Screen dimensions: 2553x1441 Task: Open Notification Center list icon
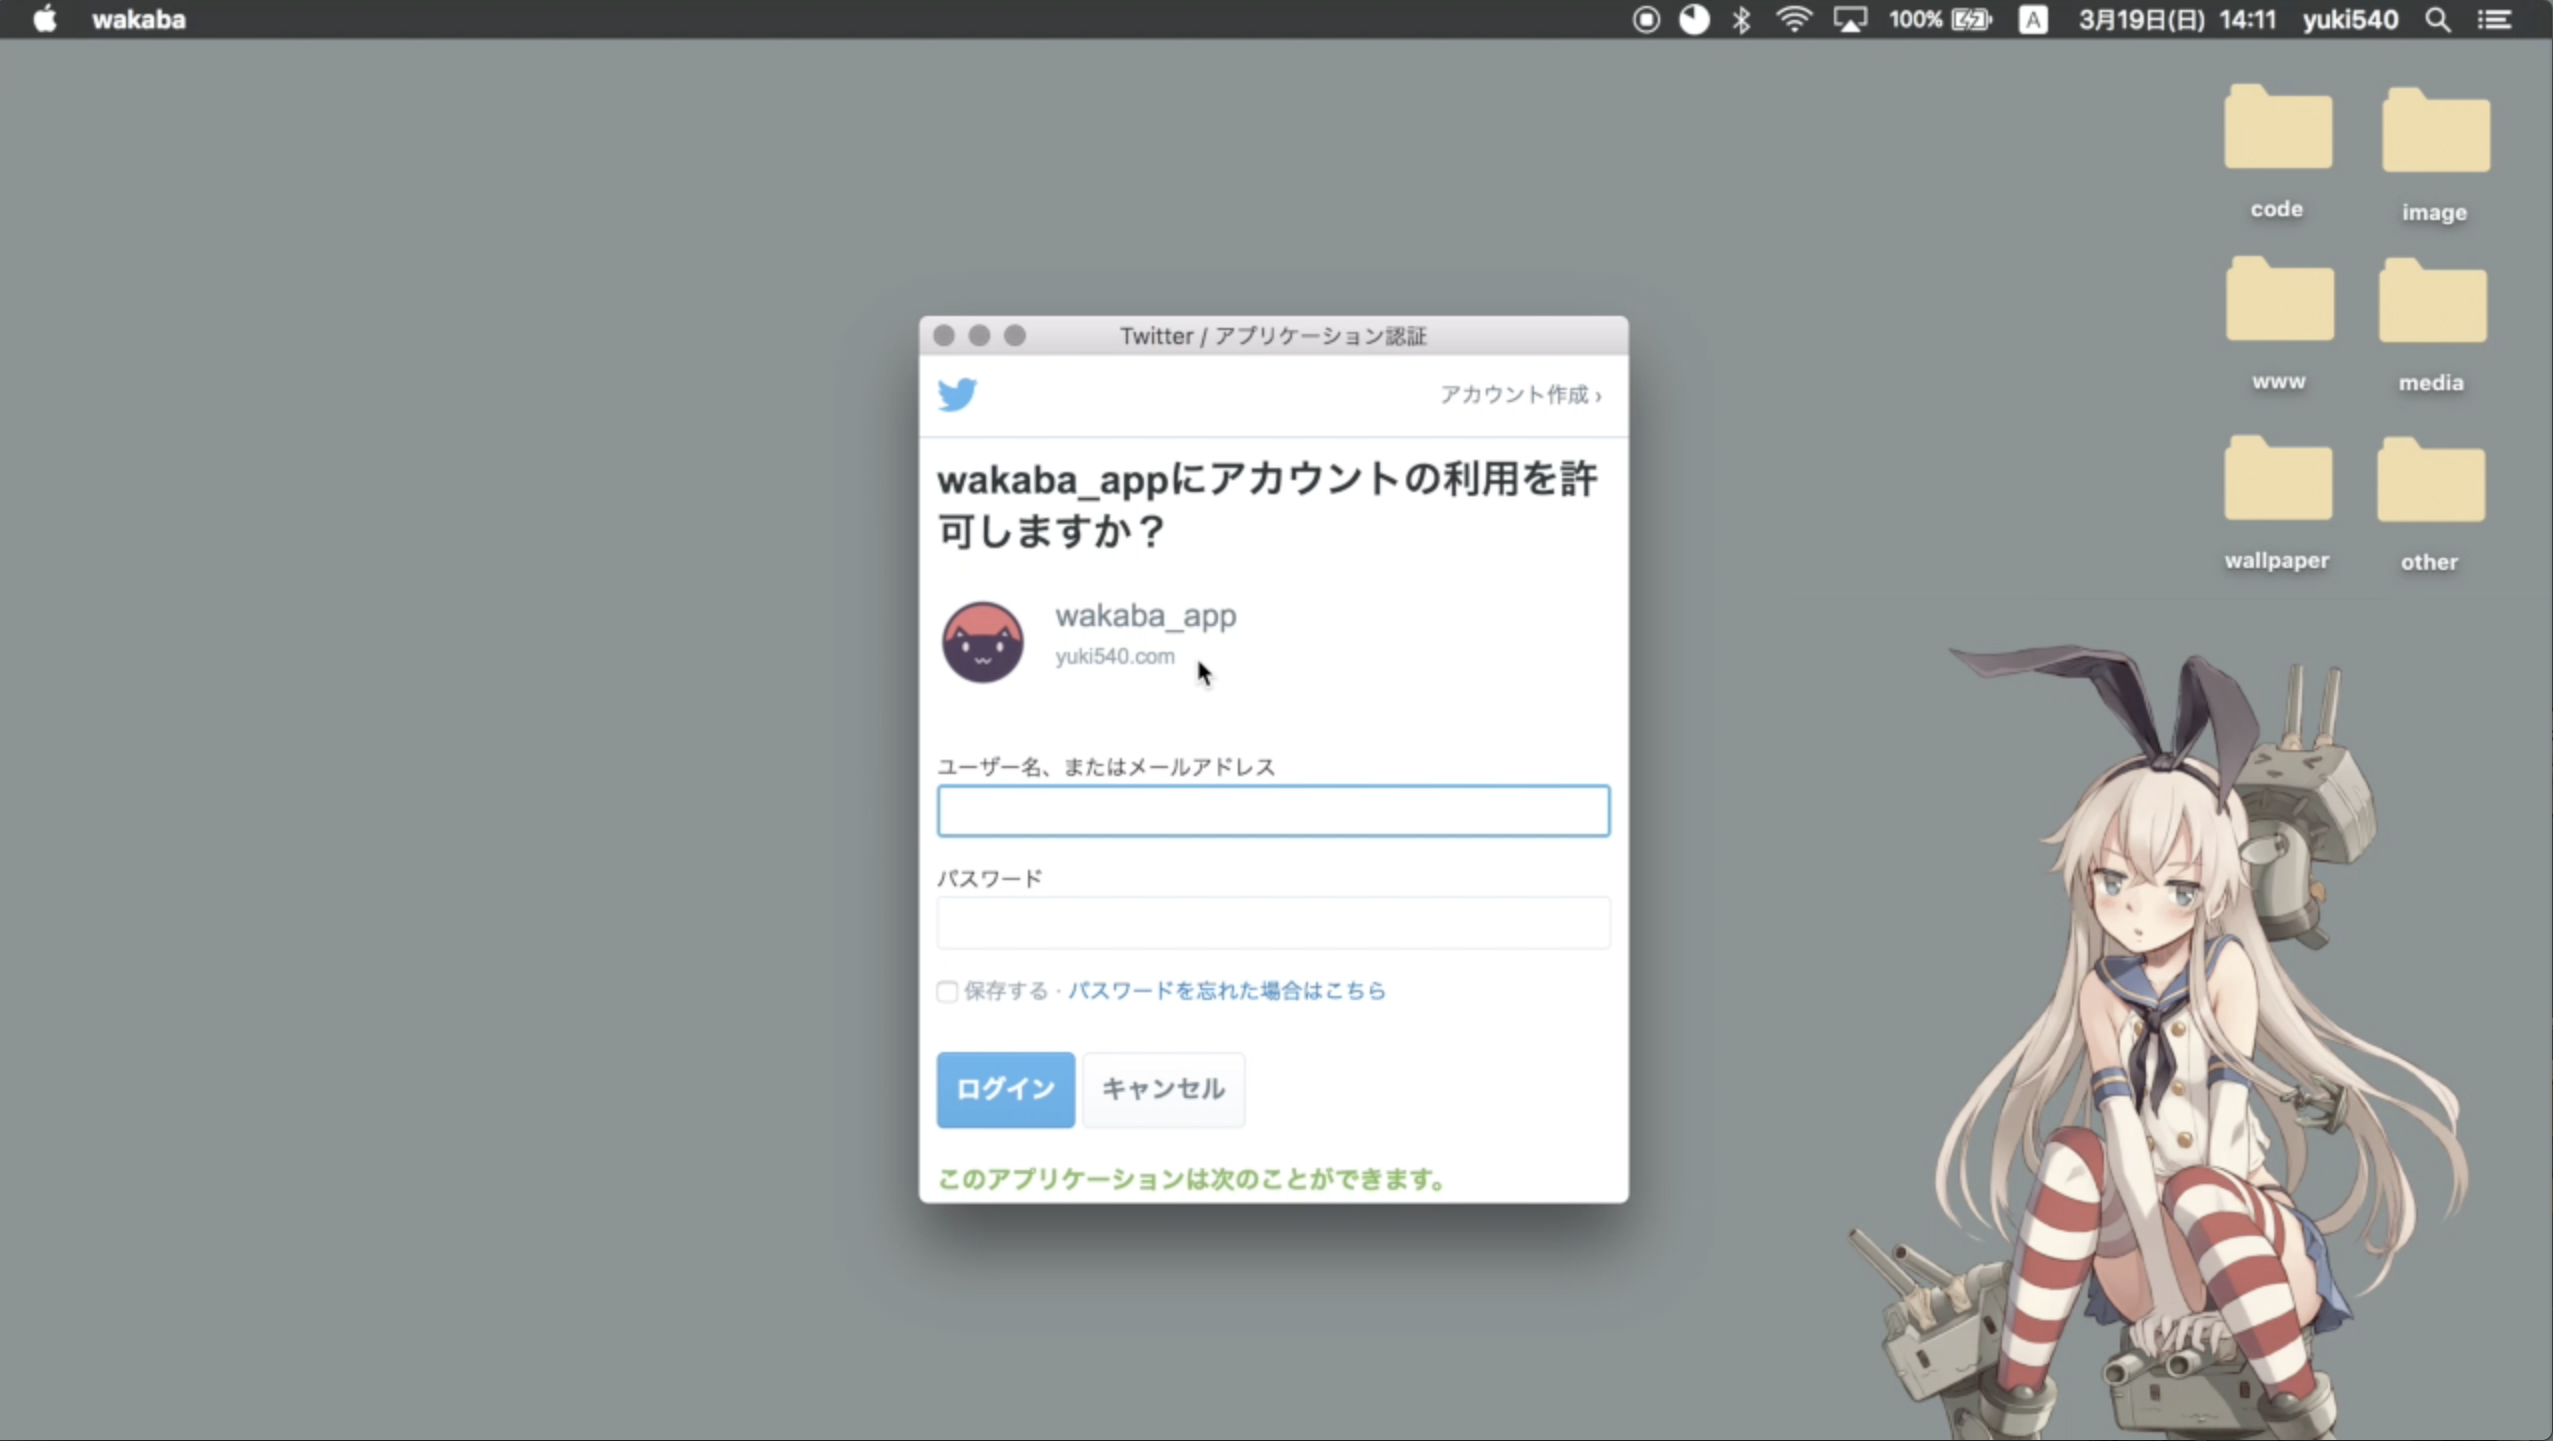pyautogui.click(x=2495, y=20)
